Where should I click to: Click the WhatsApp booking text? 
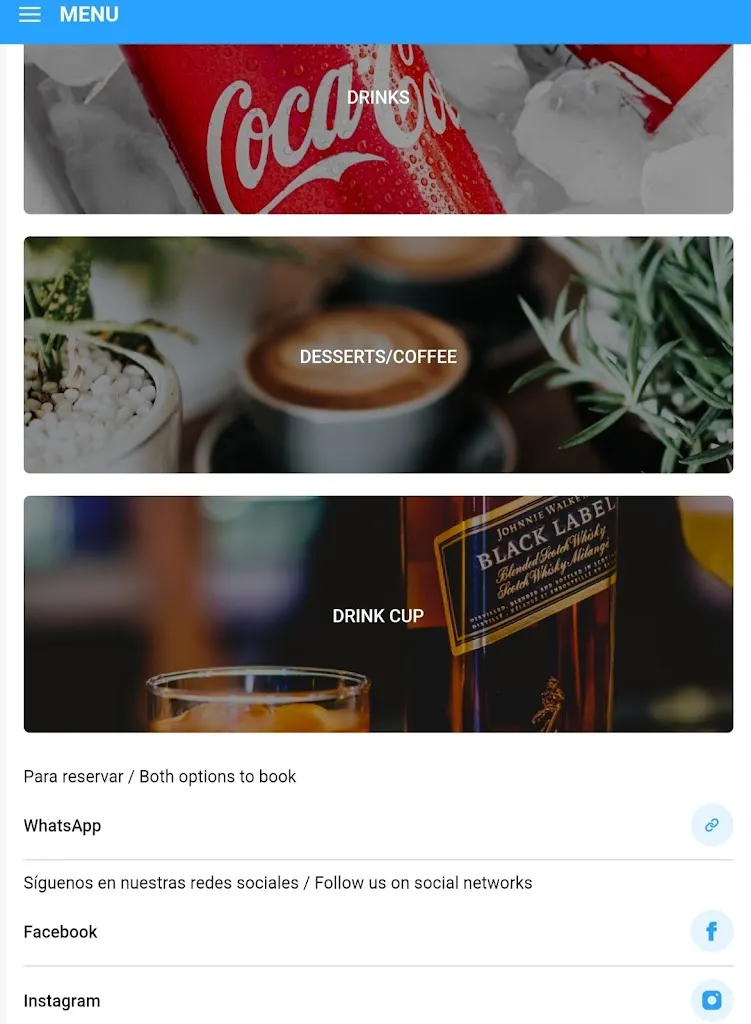pyautogui.click(x=63, y=825)
